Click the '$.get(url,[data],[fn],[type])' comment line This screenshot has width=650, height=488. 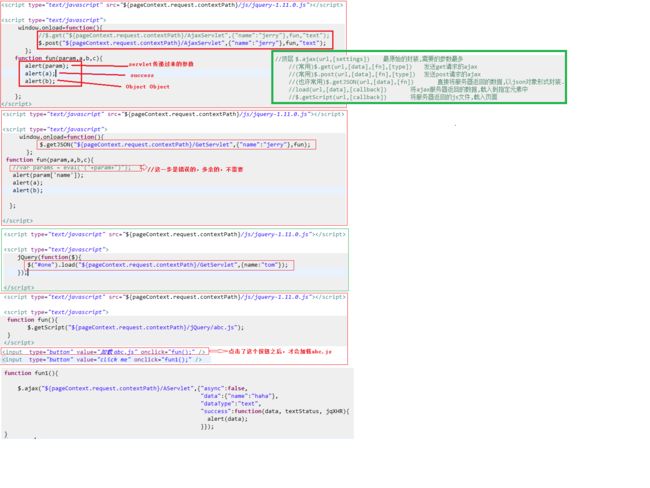[x=383, y=67]
